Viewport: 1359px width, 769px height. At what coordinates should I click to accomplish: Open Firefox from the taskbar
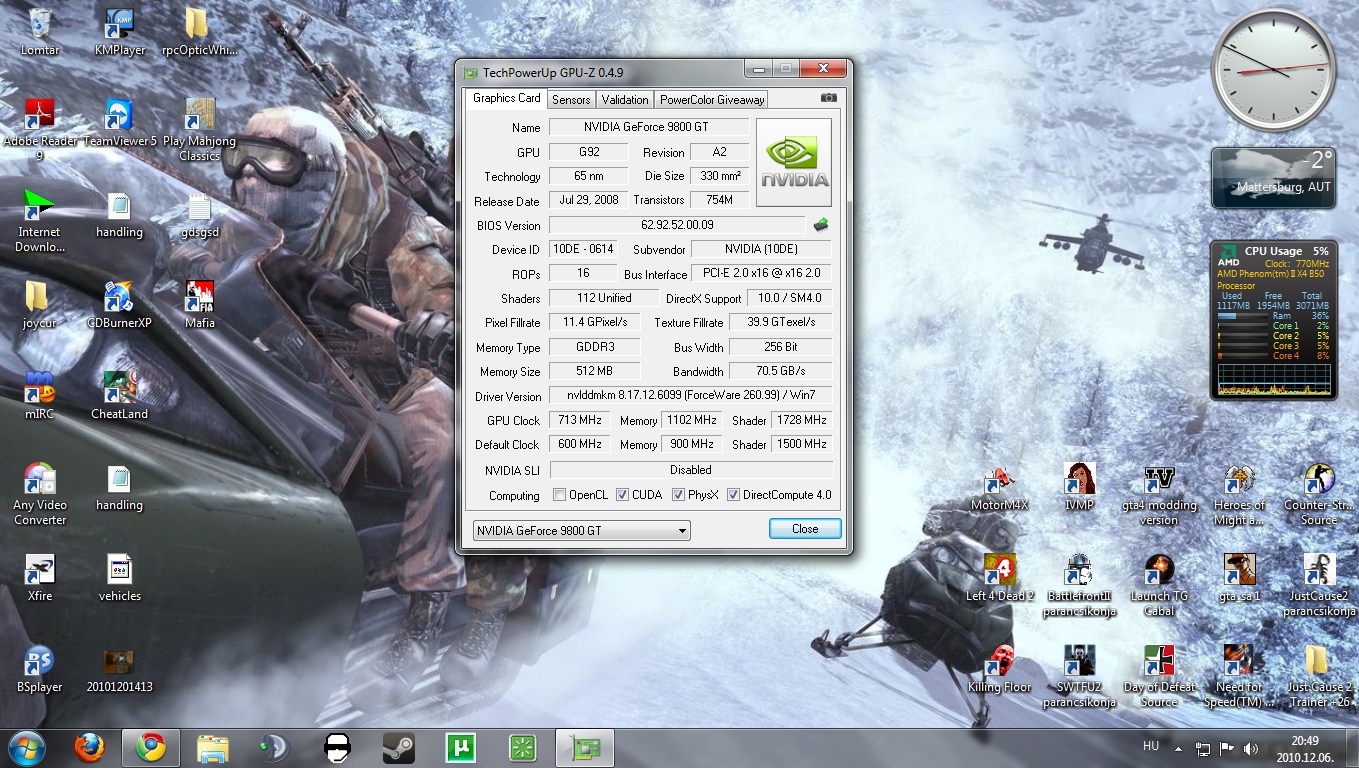pos(89,748)
